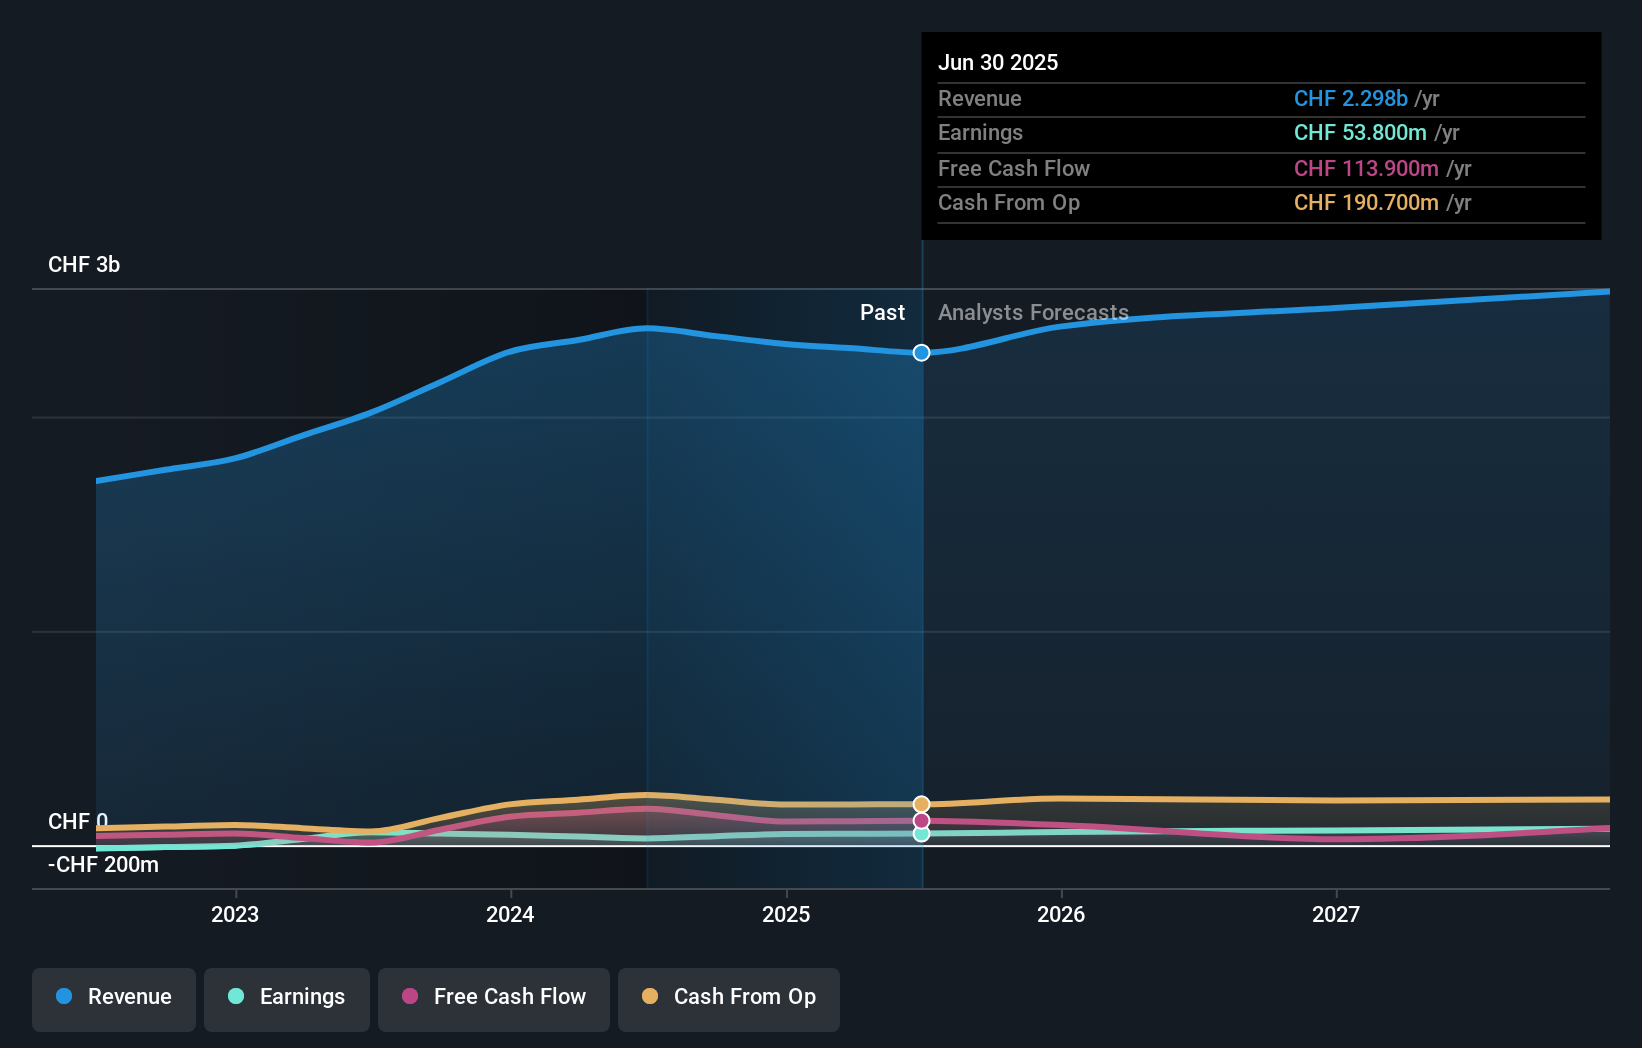Click the orange Cash From Op legend dot
Screen dimensions: 1642x1048
click(650, 996)
